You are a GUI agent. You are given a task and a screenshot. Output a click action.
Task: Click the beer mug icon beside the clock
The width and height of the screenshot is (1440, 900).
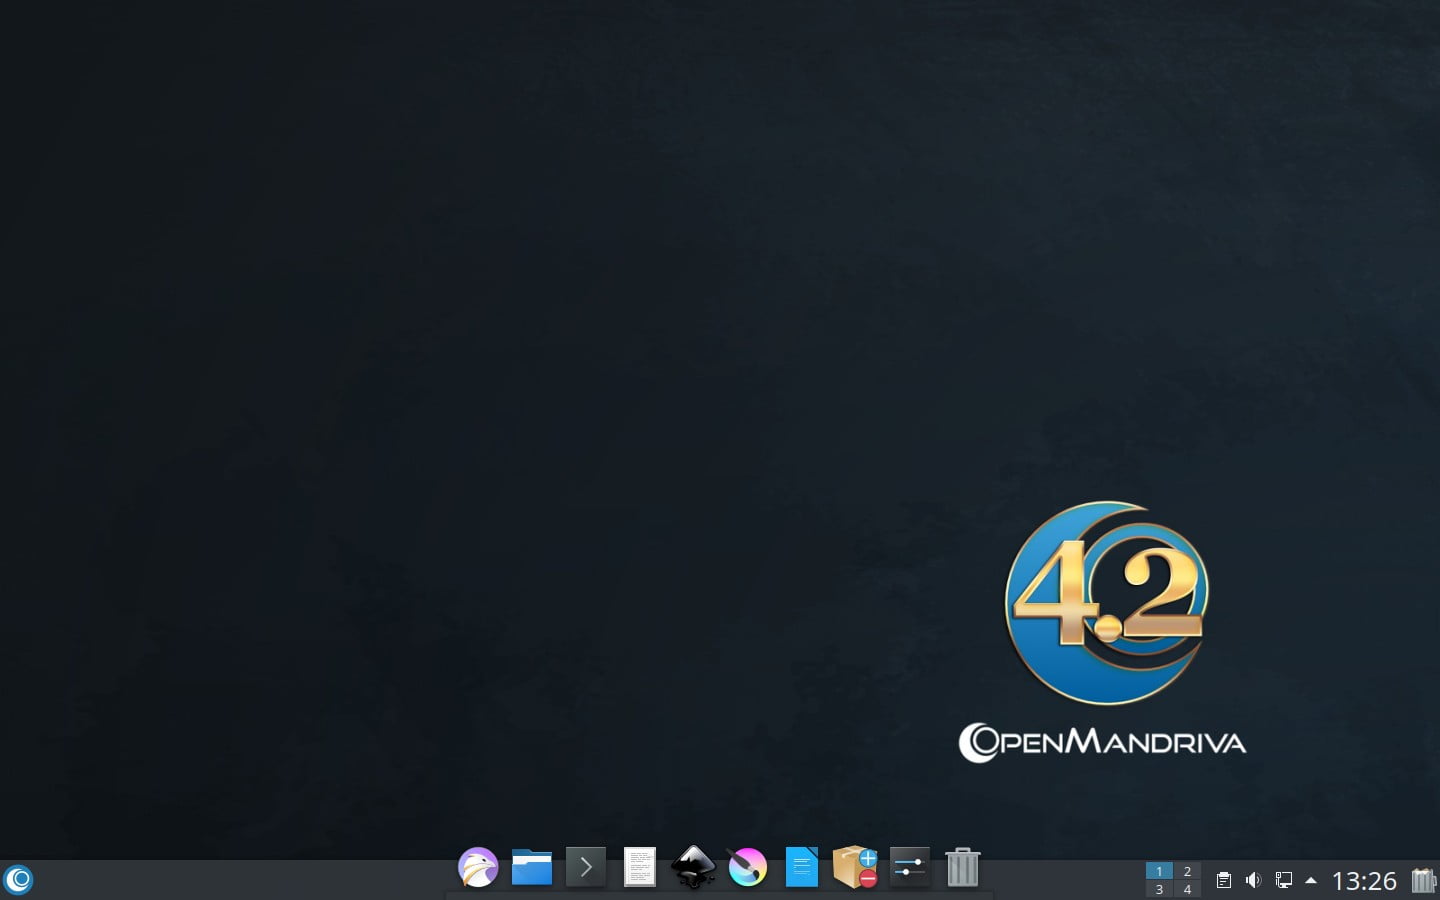pos(1423,880)
